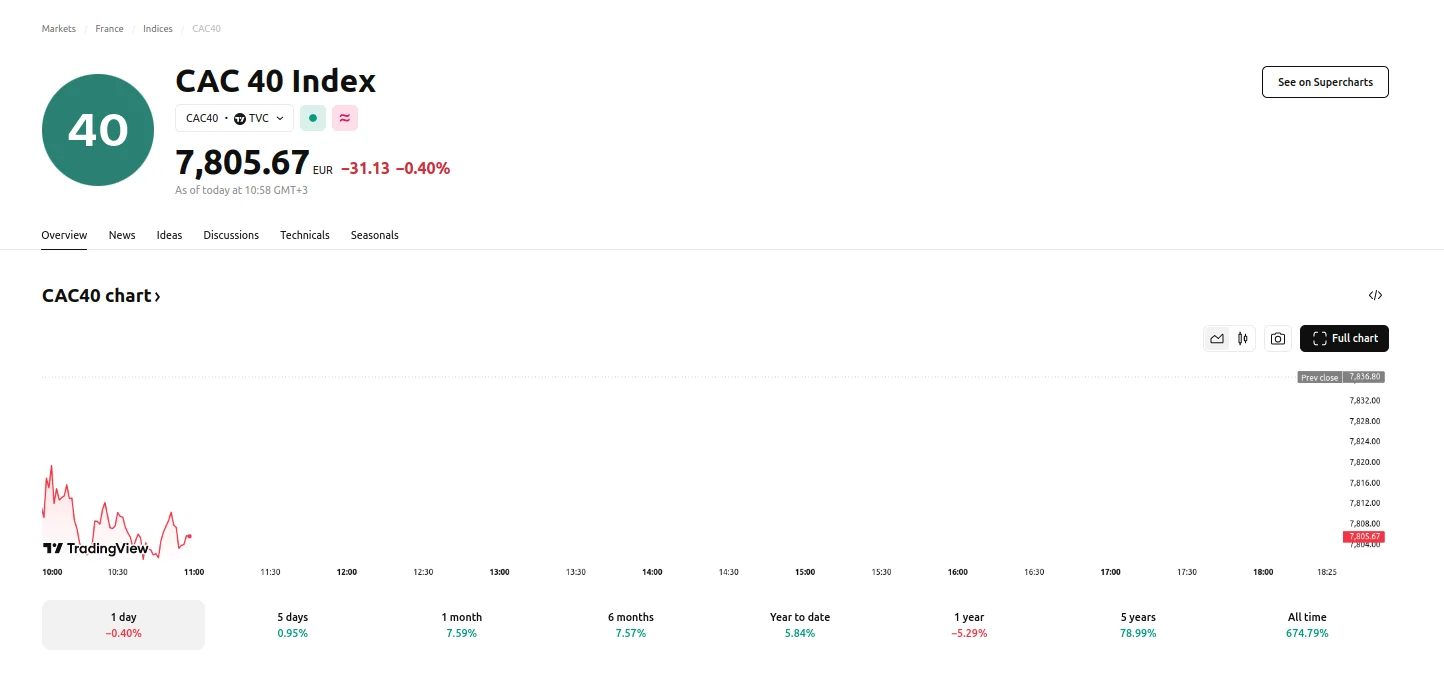Go to France breadcrumb link
This screenshot has width=1444, height=674.
[109, 29]
